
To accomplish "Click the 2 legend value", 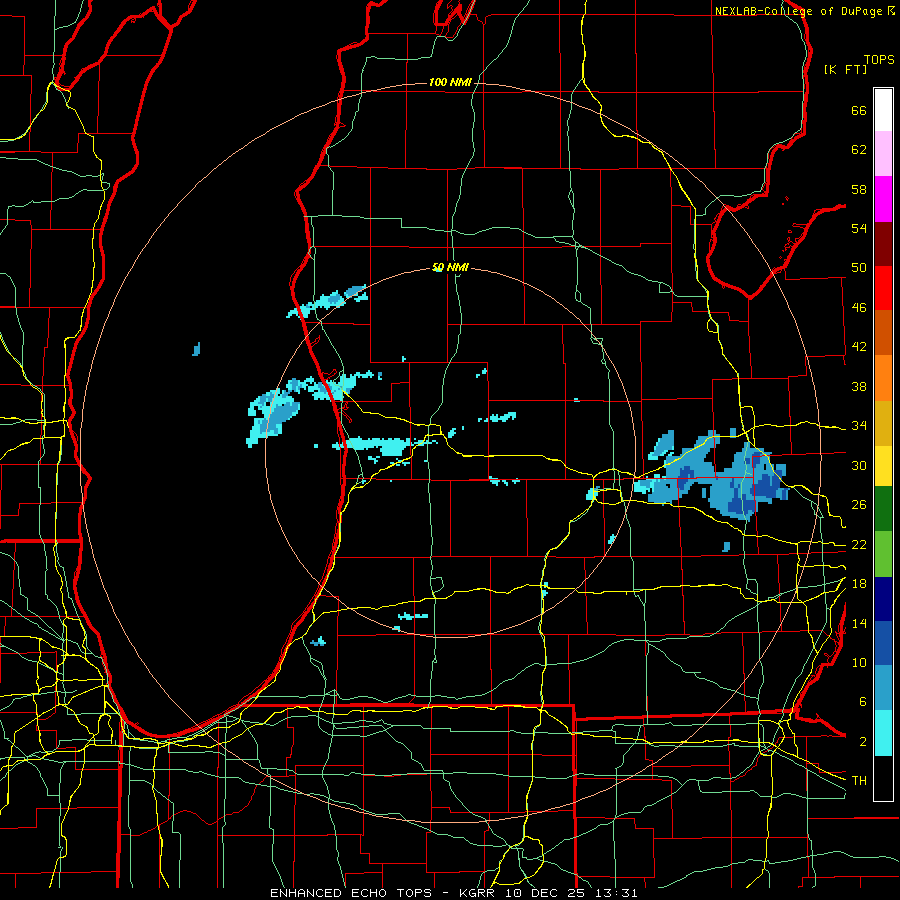I will 862,742.
